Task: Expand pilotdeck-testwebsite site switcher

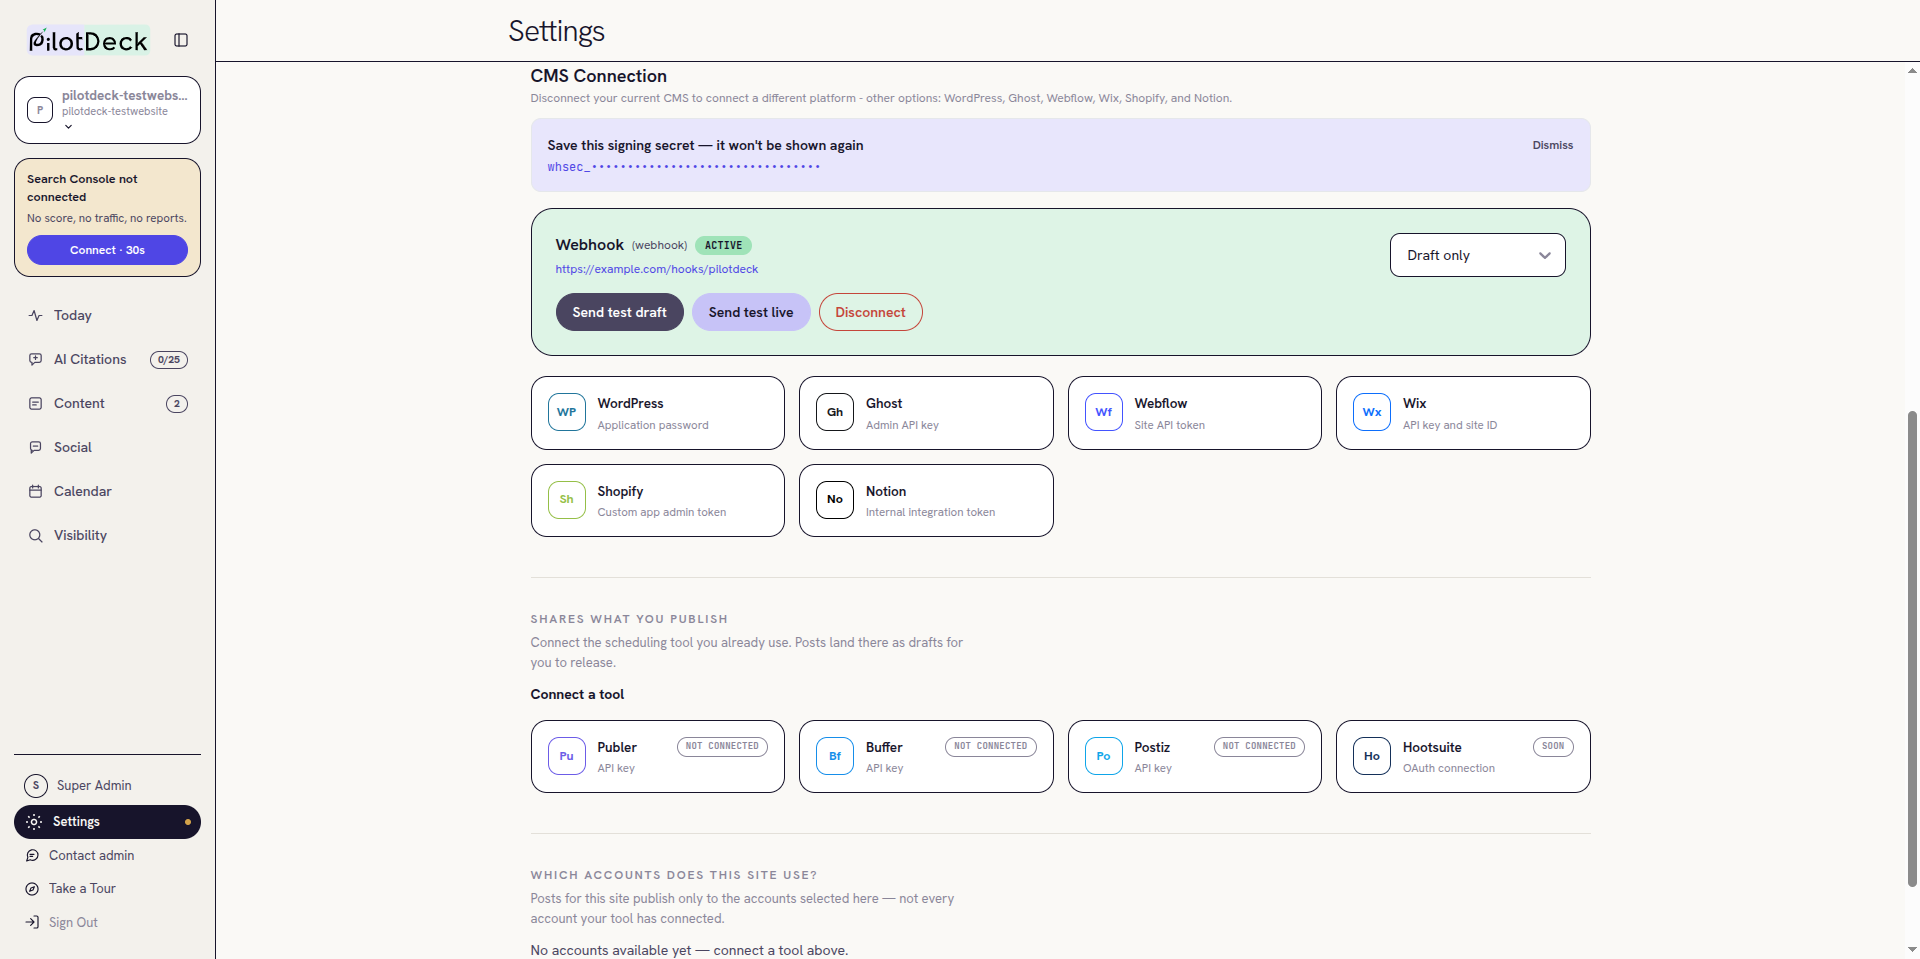Action: click(x=107, y=110)
